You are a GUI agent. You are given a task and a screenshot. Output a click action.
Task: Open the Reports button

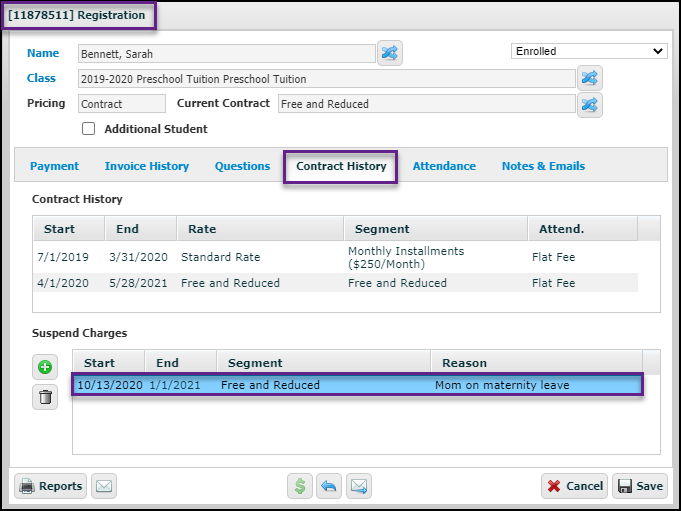51,487
